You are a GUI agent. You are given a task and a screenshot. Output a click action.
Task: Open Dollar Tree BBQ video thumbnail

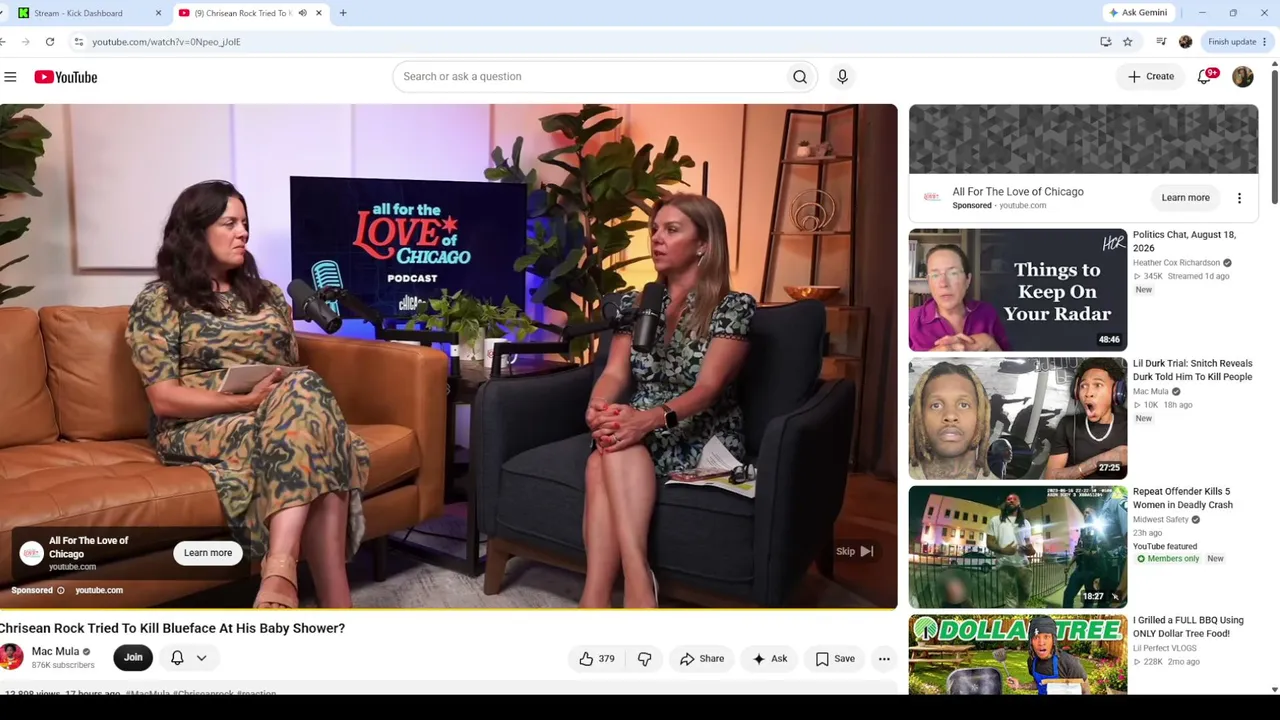pos(1018,655)
